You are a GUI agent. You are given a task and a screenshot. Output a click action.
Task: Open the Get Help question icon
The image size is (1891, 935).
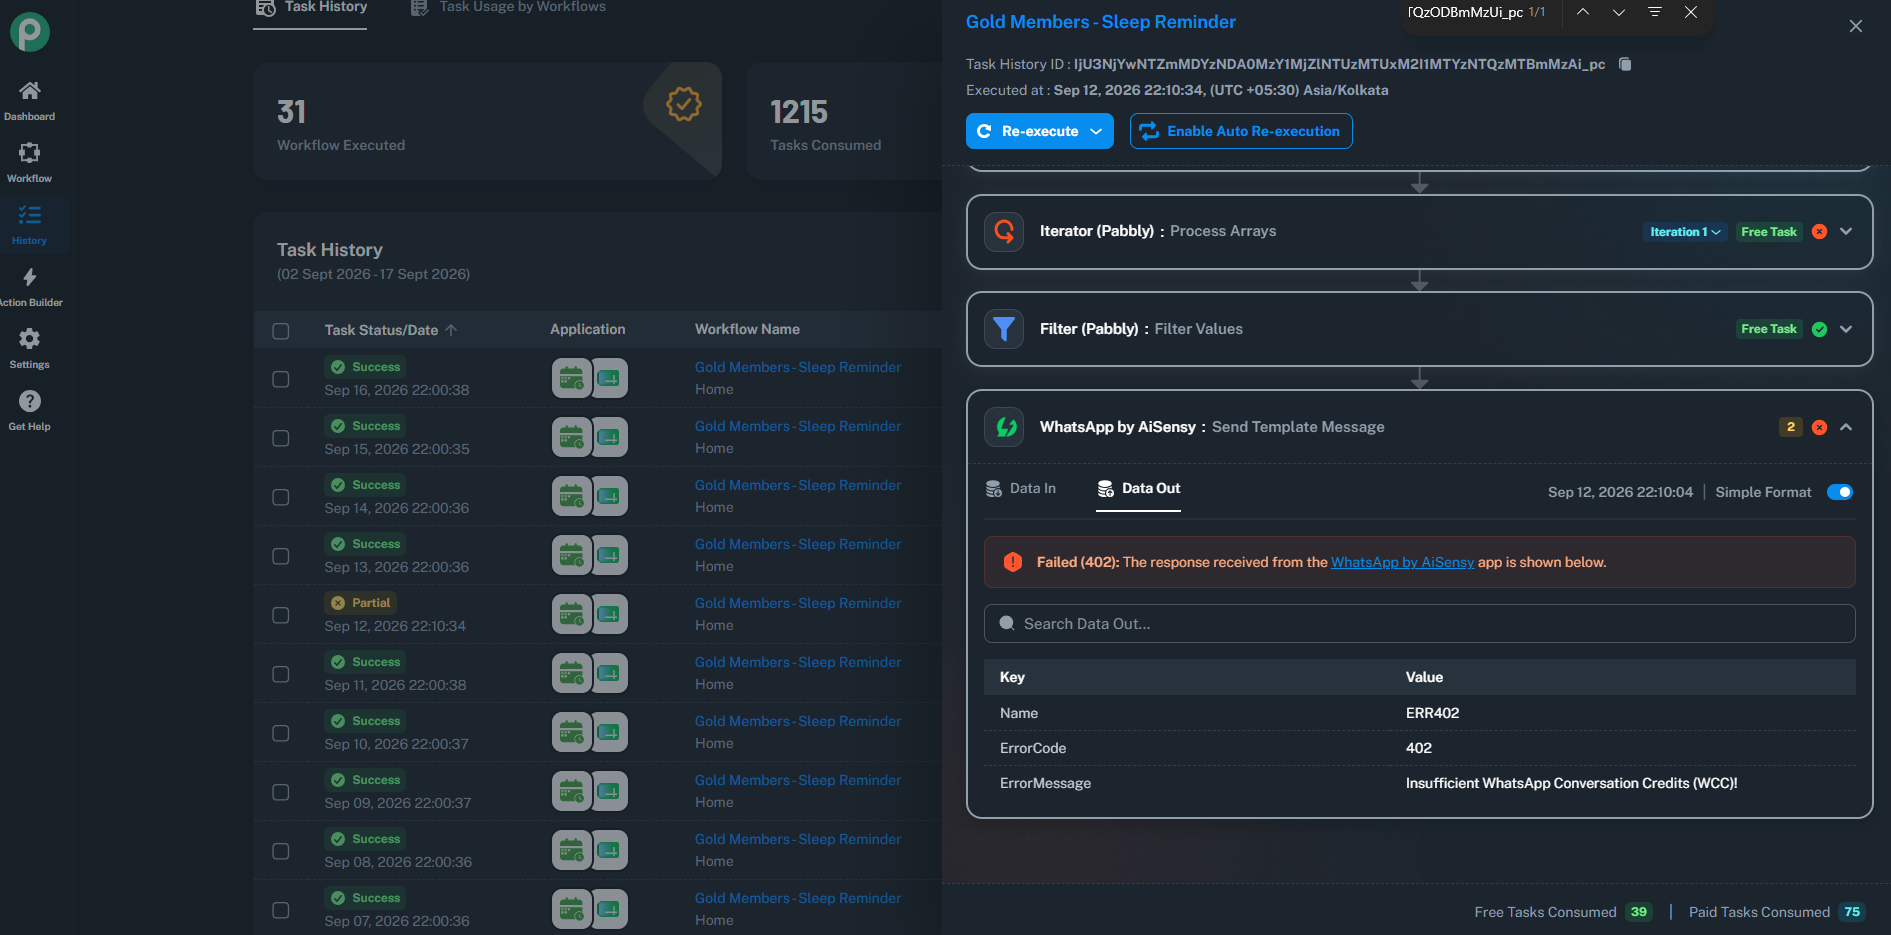(29, 401)
